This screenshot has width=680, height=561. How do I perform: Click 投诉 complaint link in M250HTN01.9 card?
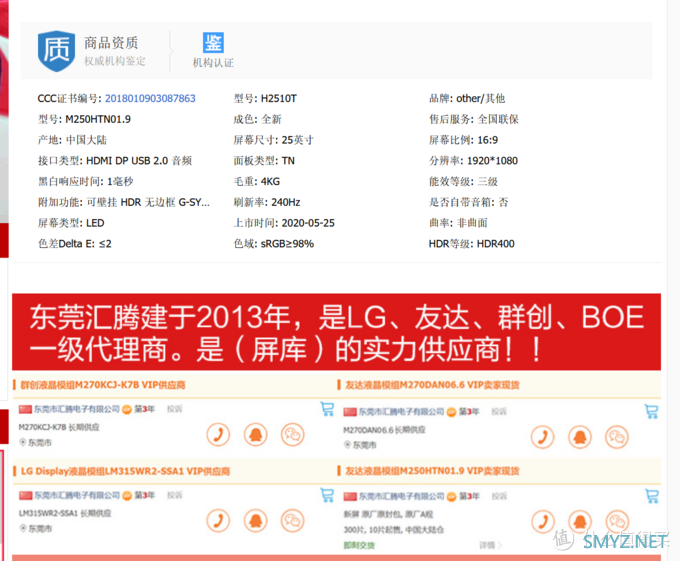pos(499,496)
